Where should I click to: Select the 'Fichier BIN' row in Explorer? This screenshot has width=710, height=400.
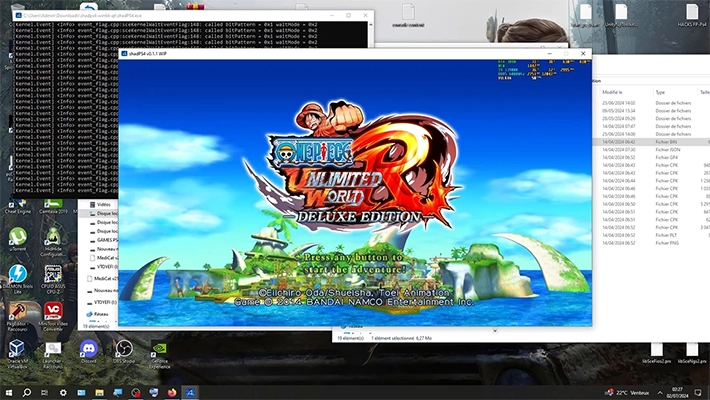pos(651,142)
